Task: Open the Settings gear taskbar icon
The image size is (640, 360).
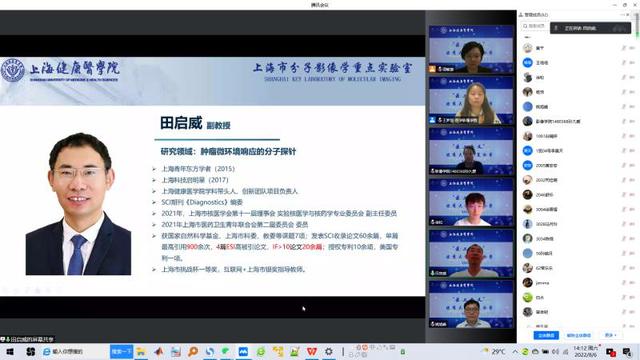Action: [x=329, y=351]
